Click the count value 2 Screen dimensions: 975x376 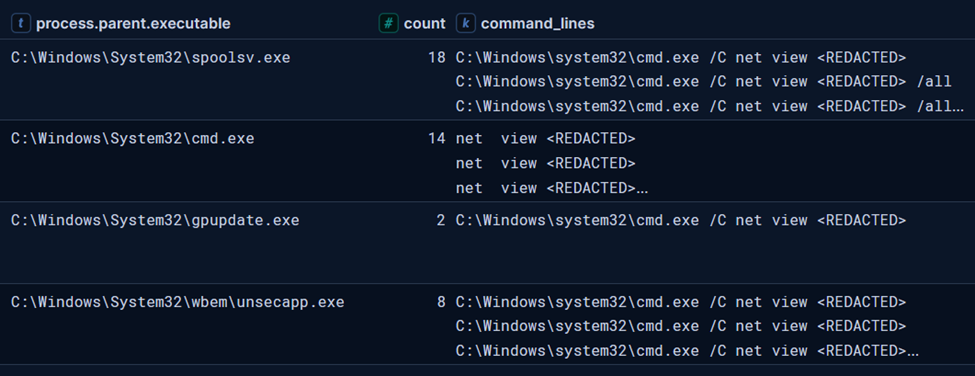tap(441, 220)
